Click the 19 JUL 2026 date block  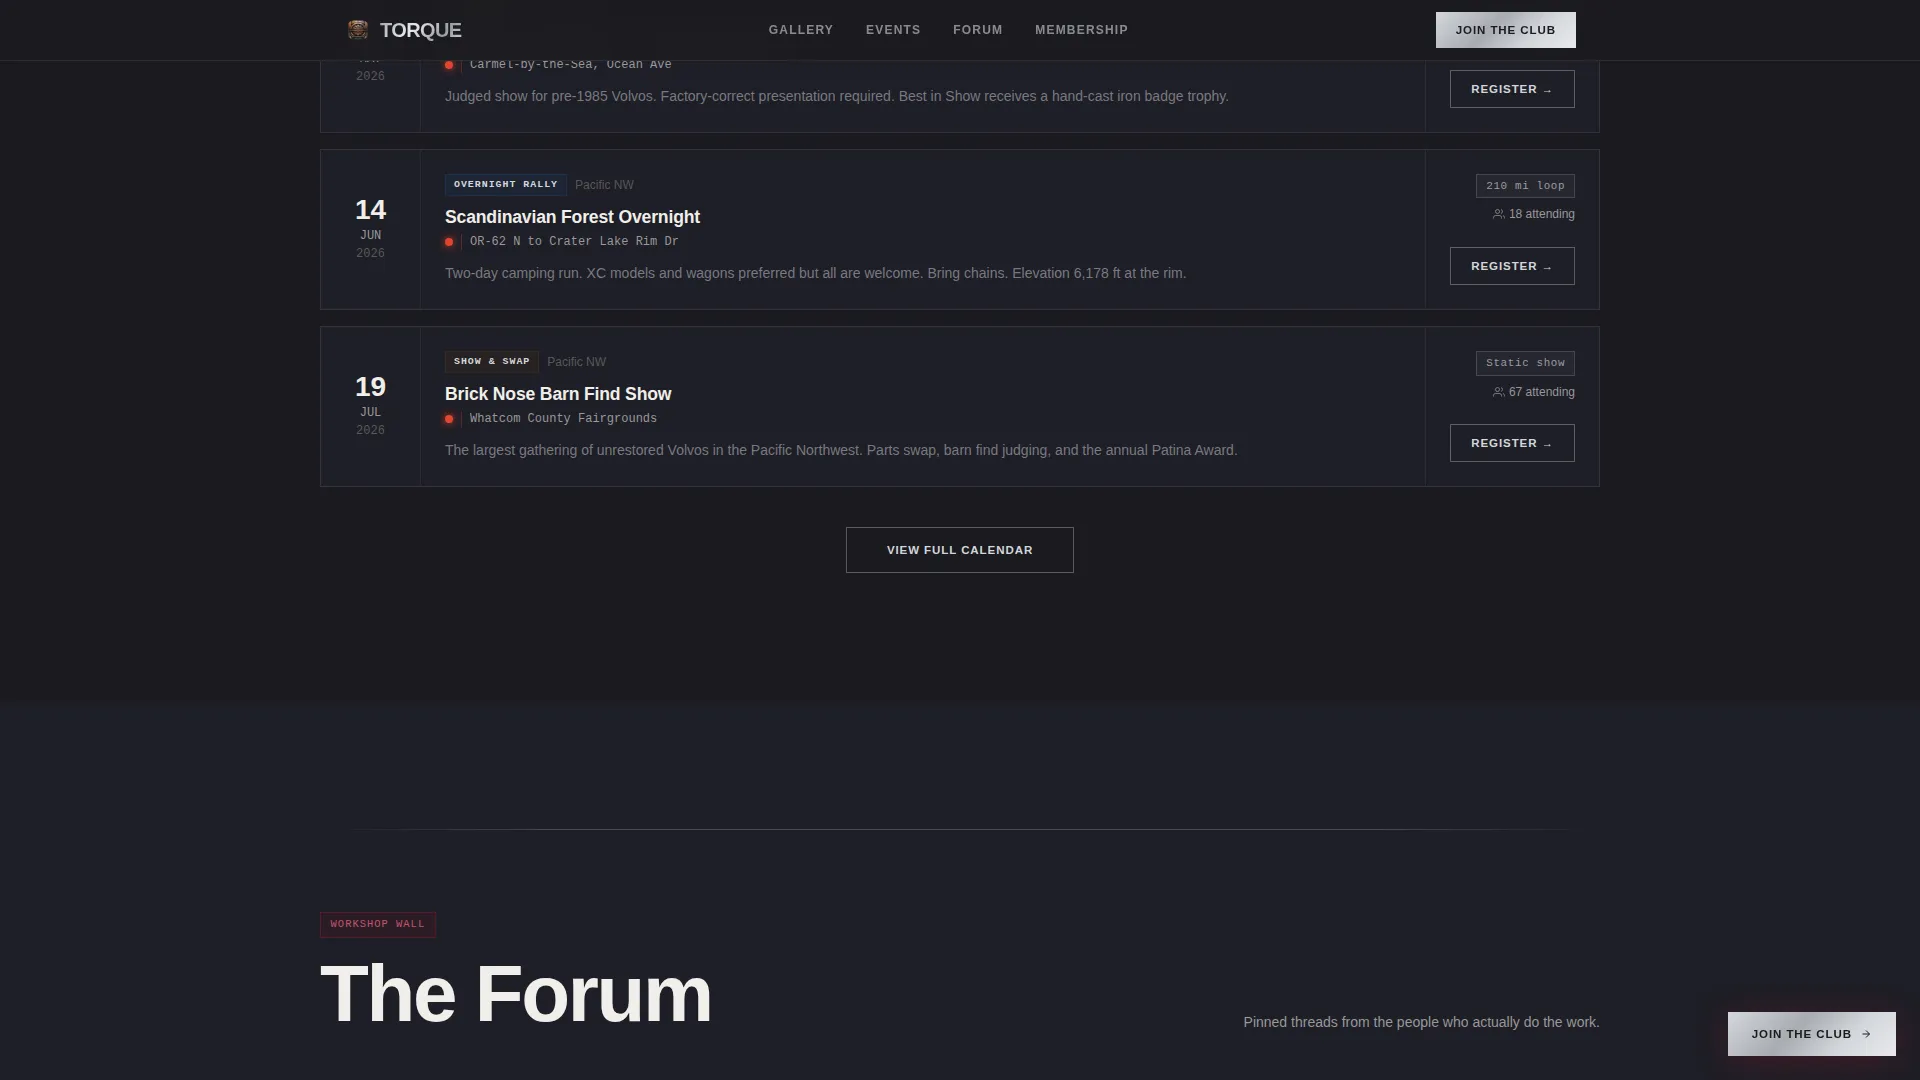point(370,406)
